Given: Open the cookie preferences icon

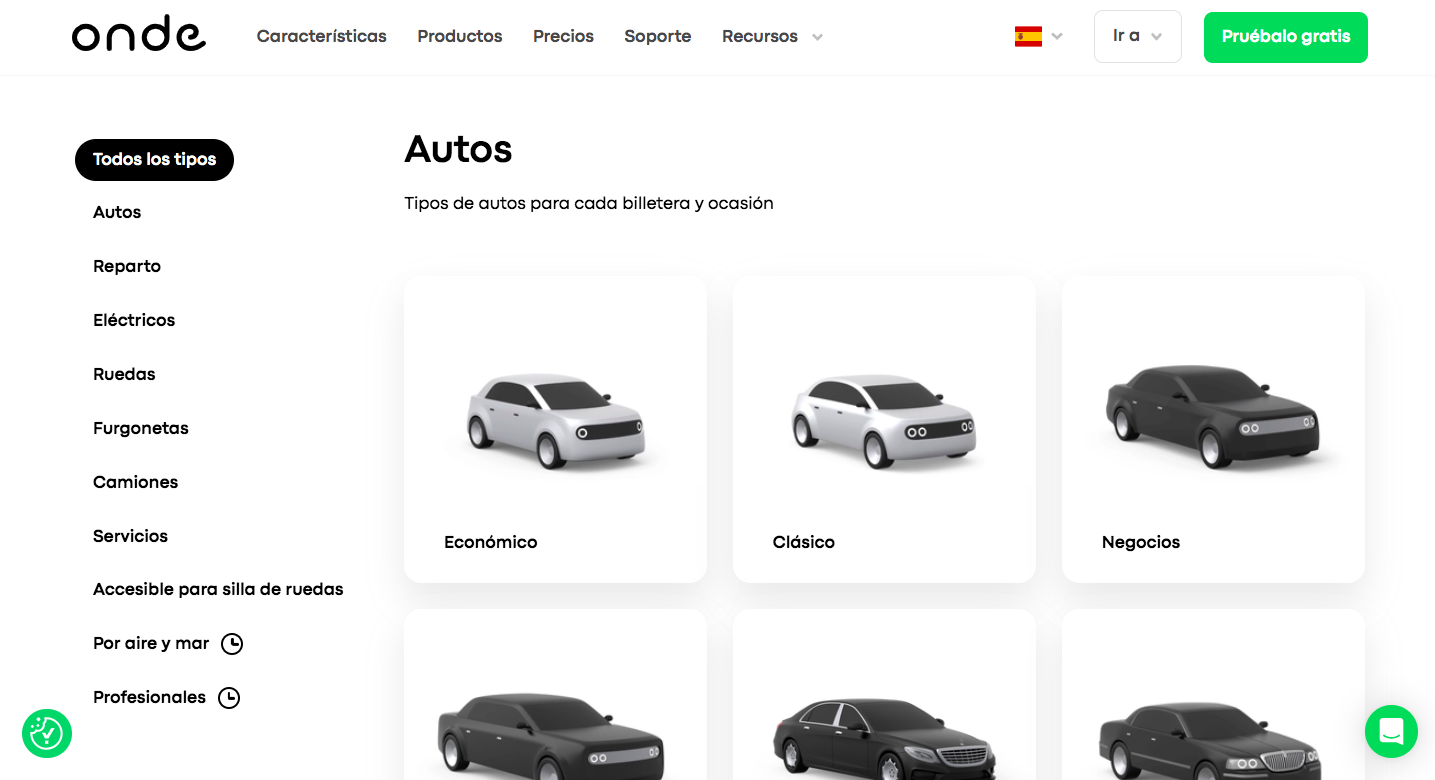Looking at the screenshot, I should pyautogui.click(x=47, y=734).
